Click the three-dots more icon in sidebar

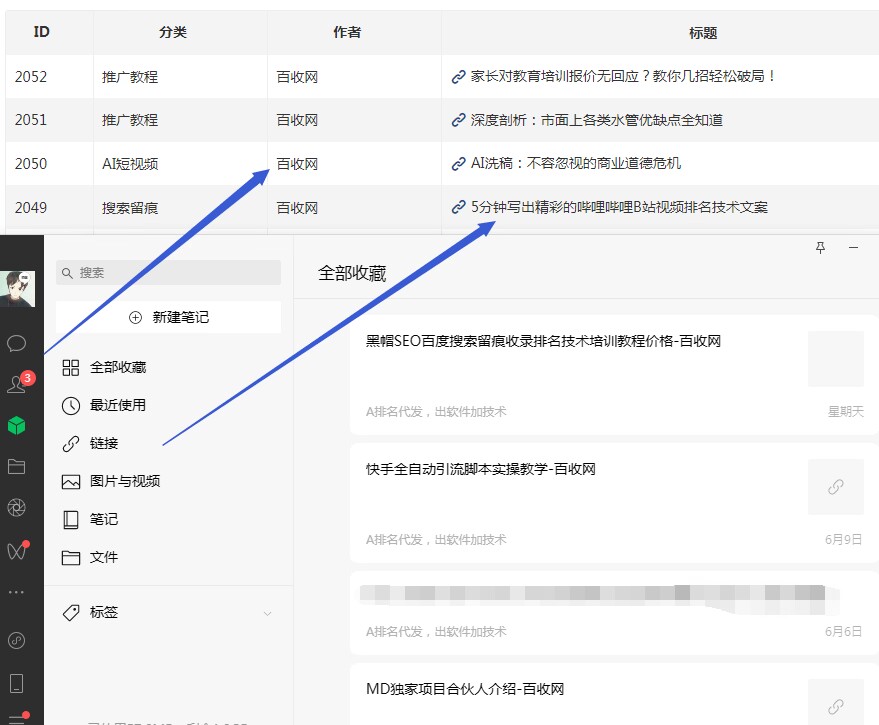(16, 592)
